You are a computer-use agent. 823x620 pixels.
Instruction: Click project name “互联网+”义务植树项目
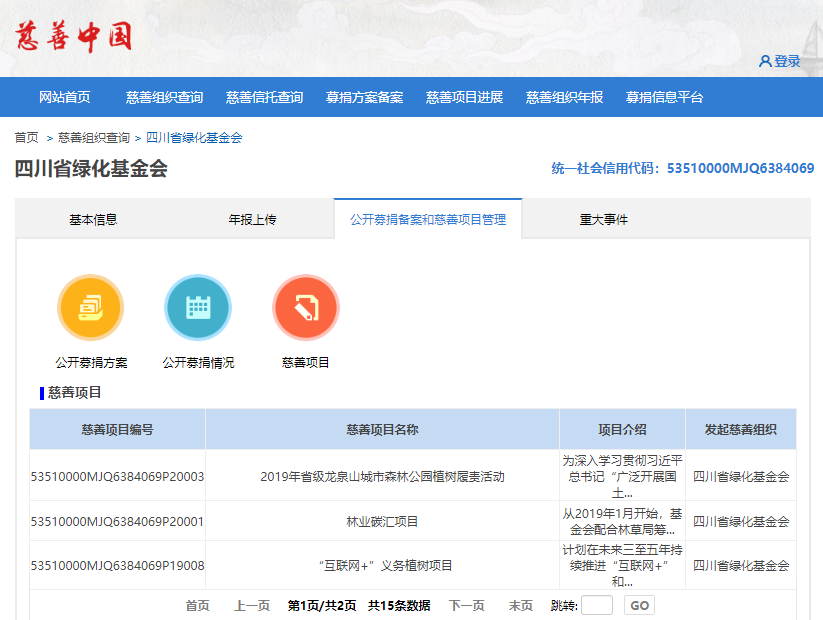(x=385, y=565)
